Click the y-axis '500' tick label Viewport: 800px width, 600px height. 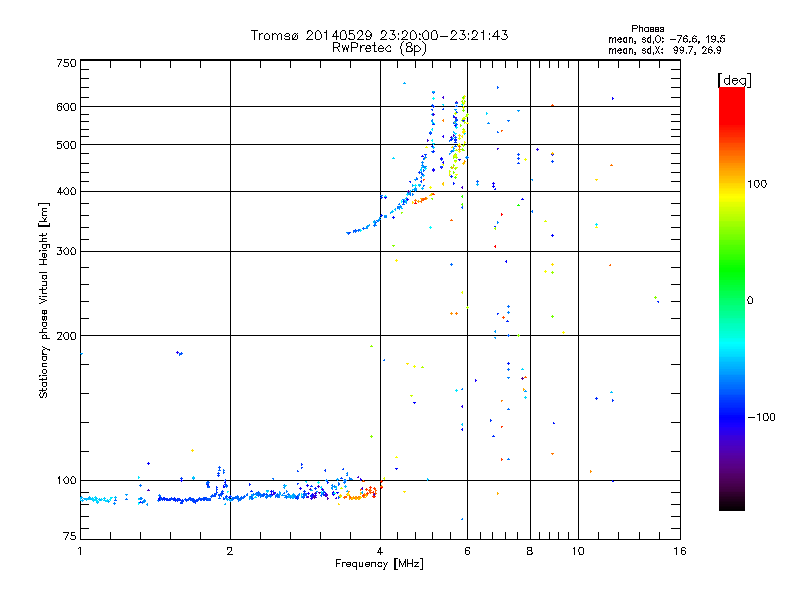pyautogui.click(x=66, y=145)
